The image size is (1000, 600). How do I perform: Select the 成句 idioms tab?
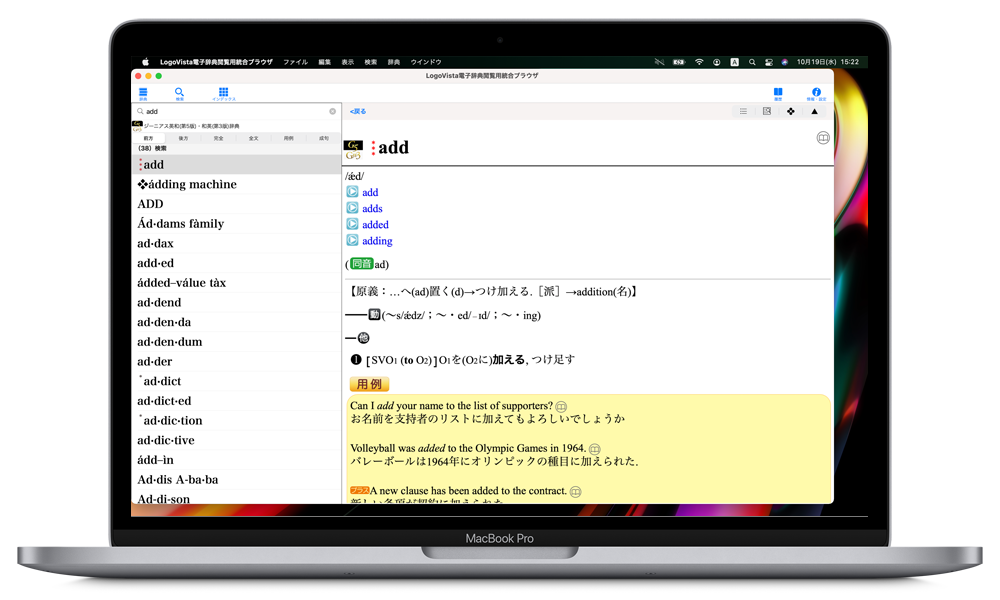[x=324, y=138]
